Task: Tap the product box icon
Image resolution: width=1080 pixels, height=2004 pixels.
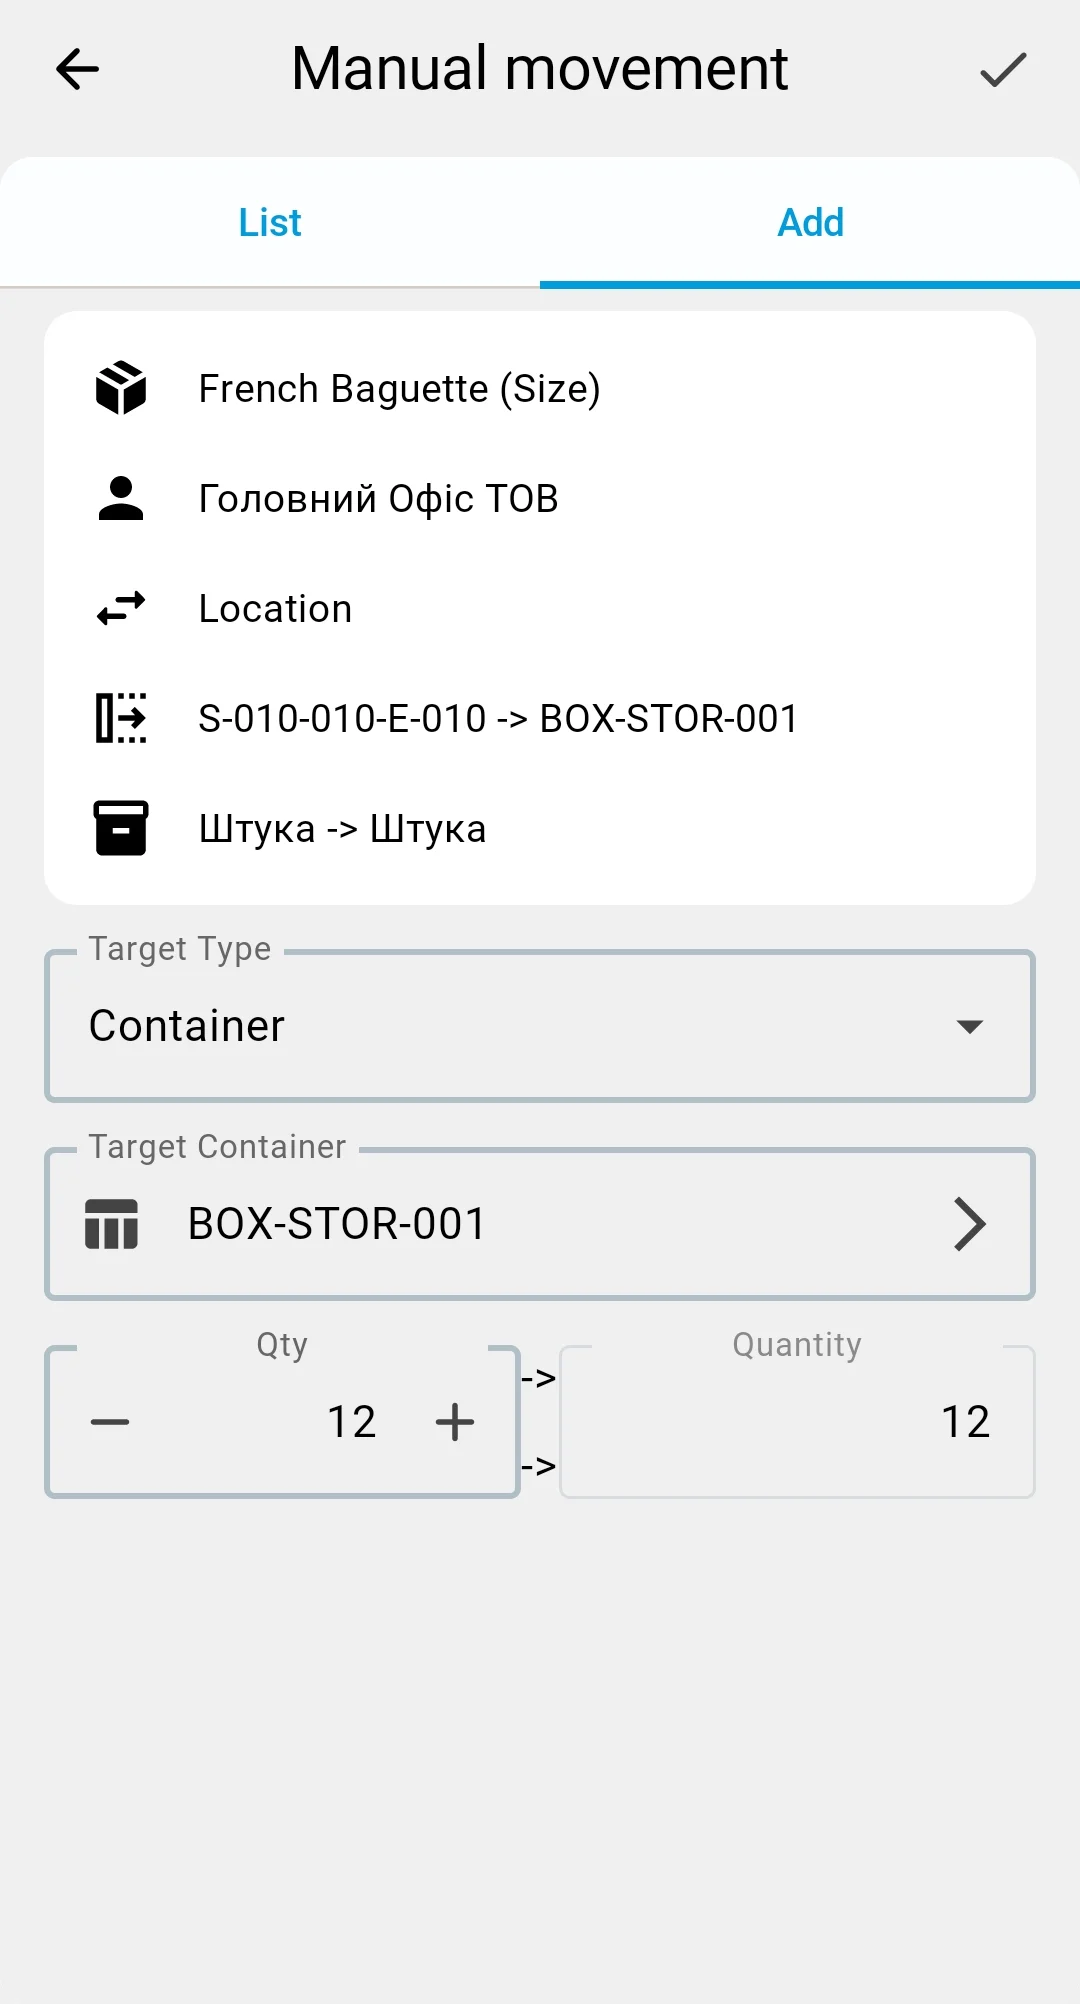Action: 121,388
